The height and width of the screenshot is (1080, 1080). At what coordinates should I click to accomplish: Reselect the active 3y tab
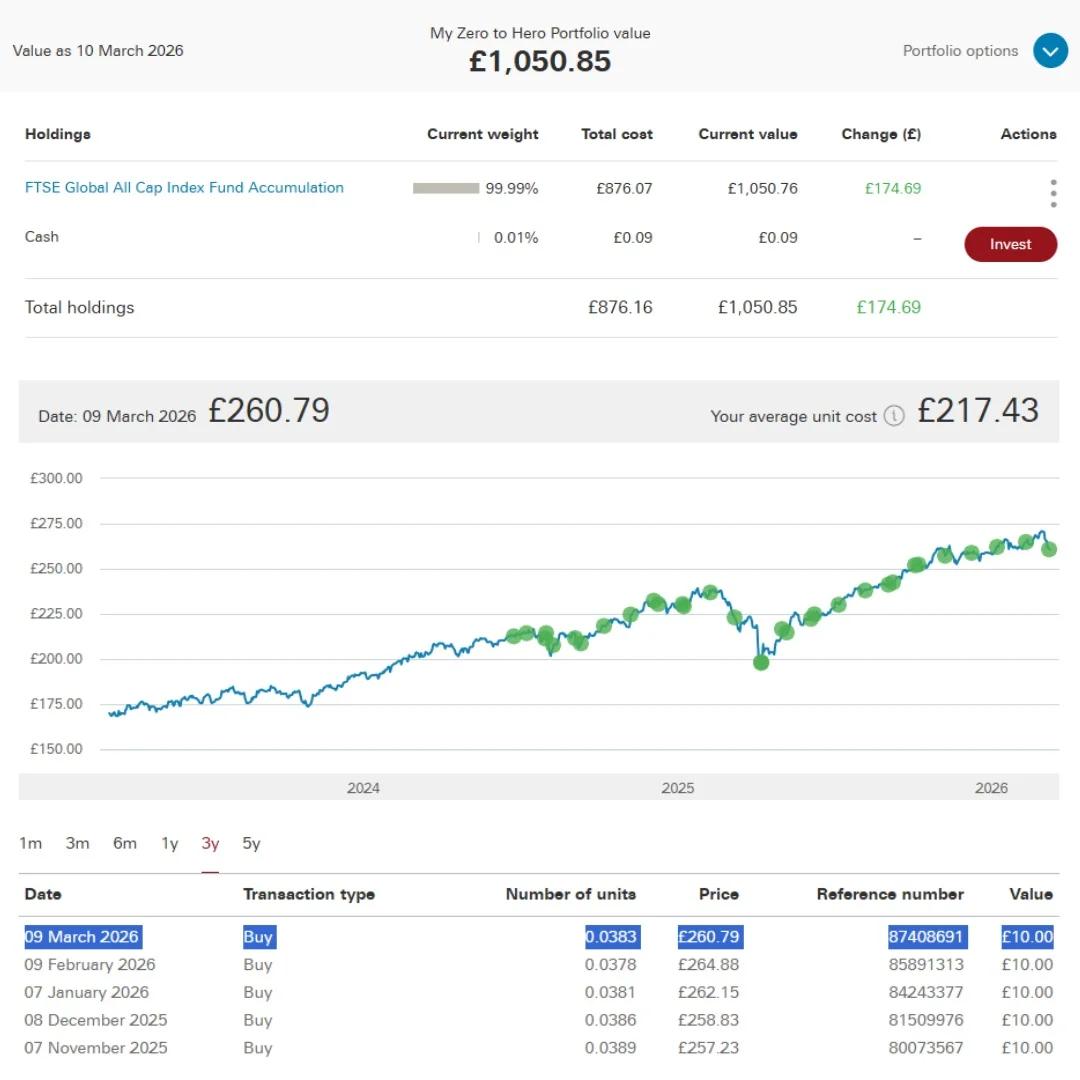click(x=210, y=843)
